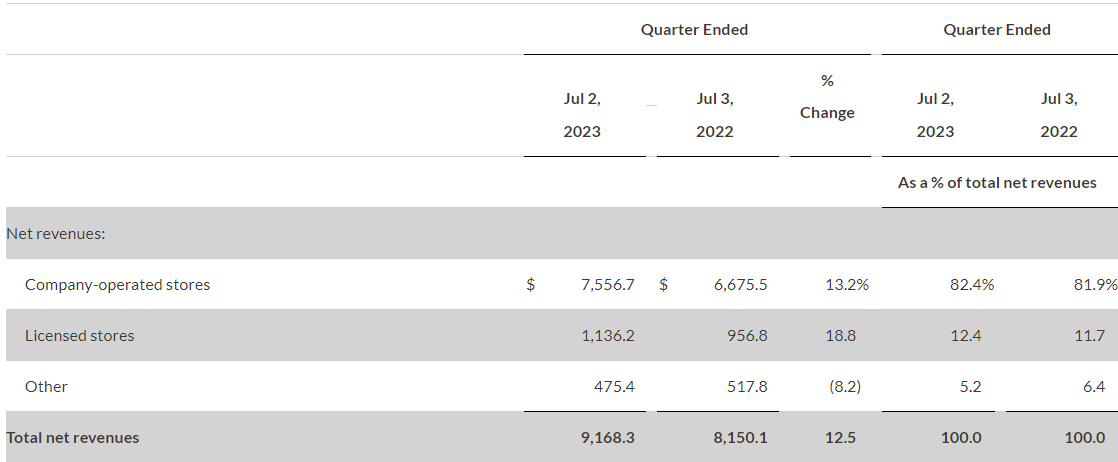Click the 12.5 total percent change
This screenshot has width=1118, height=462.
[x=841, y=437]
